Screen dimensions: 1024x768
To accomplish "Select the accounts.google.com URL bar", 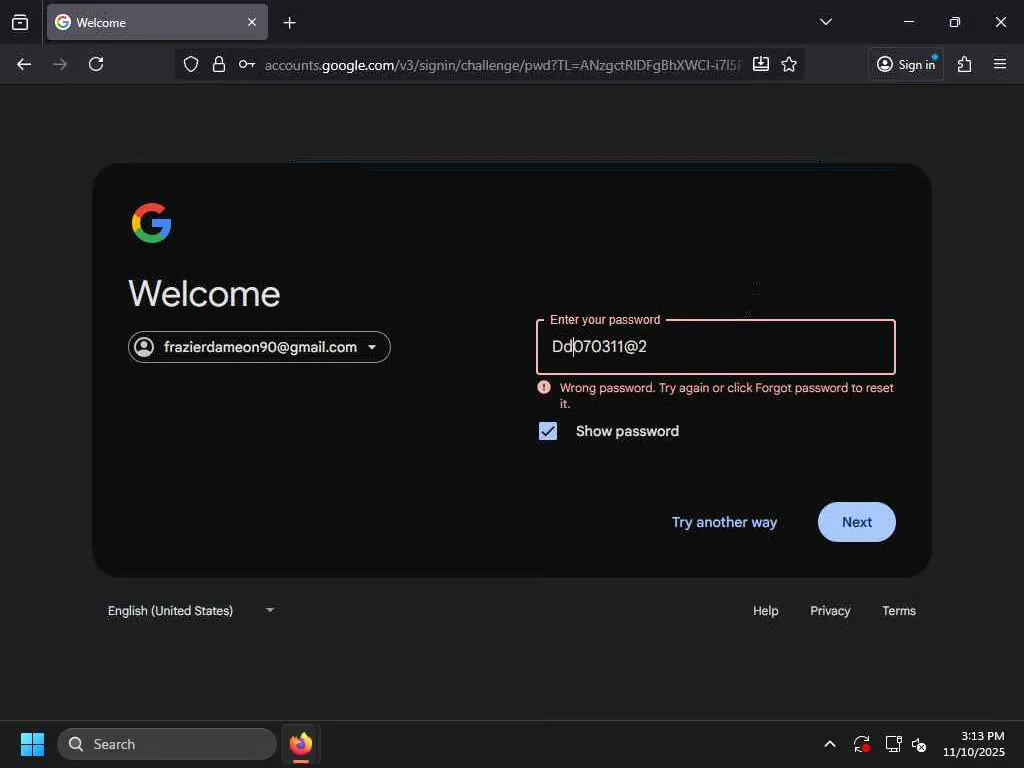I will 503,65.
